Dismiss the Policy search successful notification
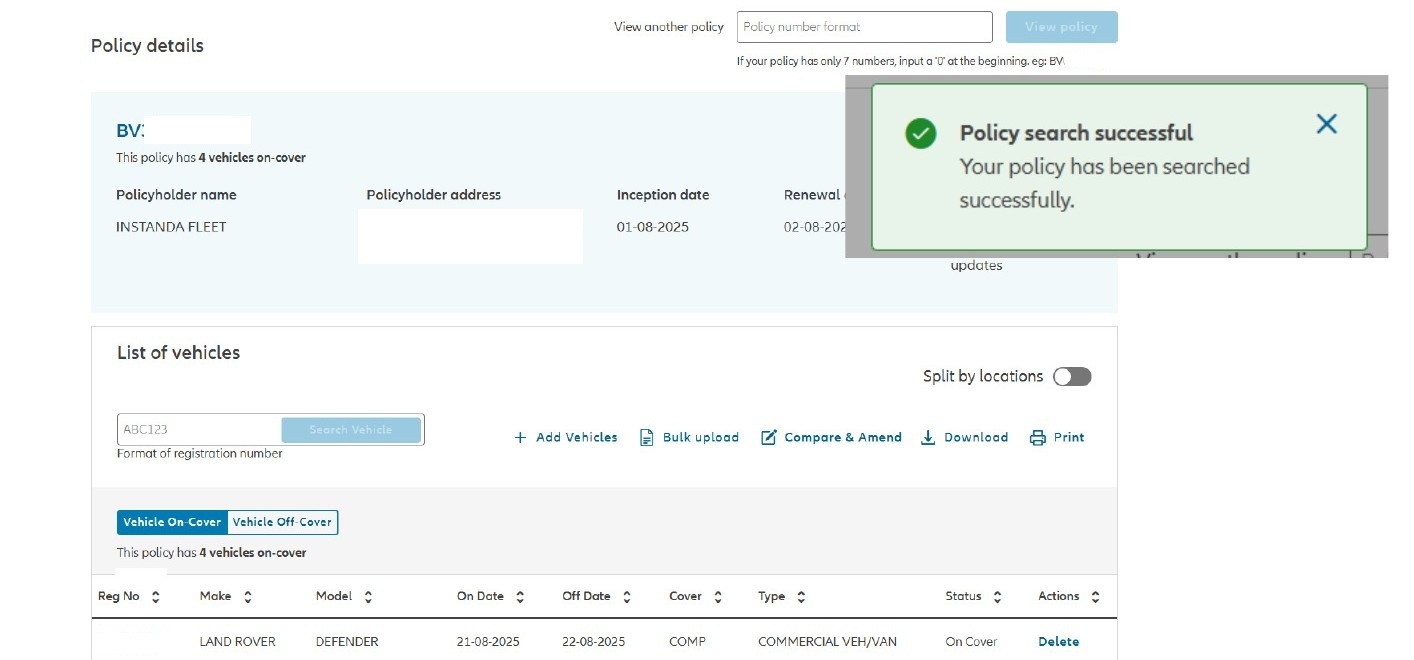This screenshot has width=1414, height=660. coord(1326,124)
